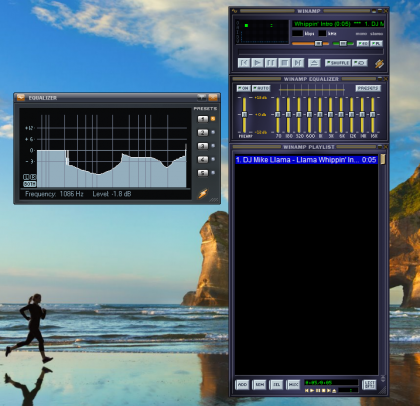
Task: Click the 12K band slider
Action: coord(351,115)
